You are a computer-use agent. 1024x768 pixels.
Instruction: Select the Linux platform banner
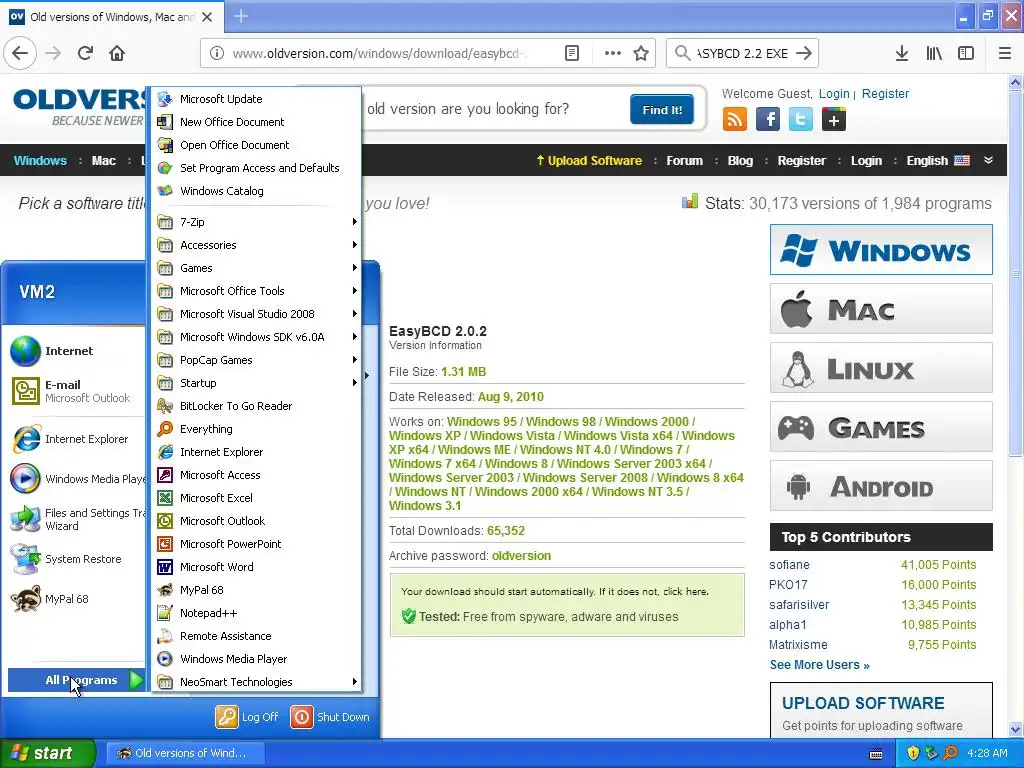coord(881,368)
